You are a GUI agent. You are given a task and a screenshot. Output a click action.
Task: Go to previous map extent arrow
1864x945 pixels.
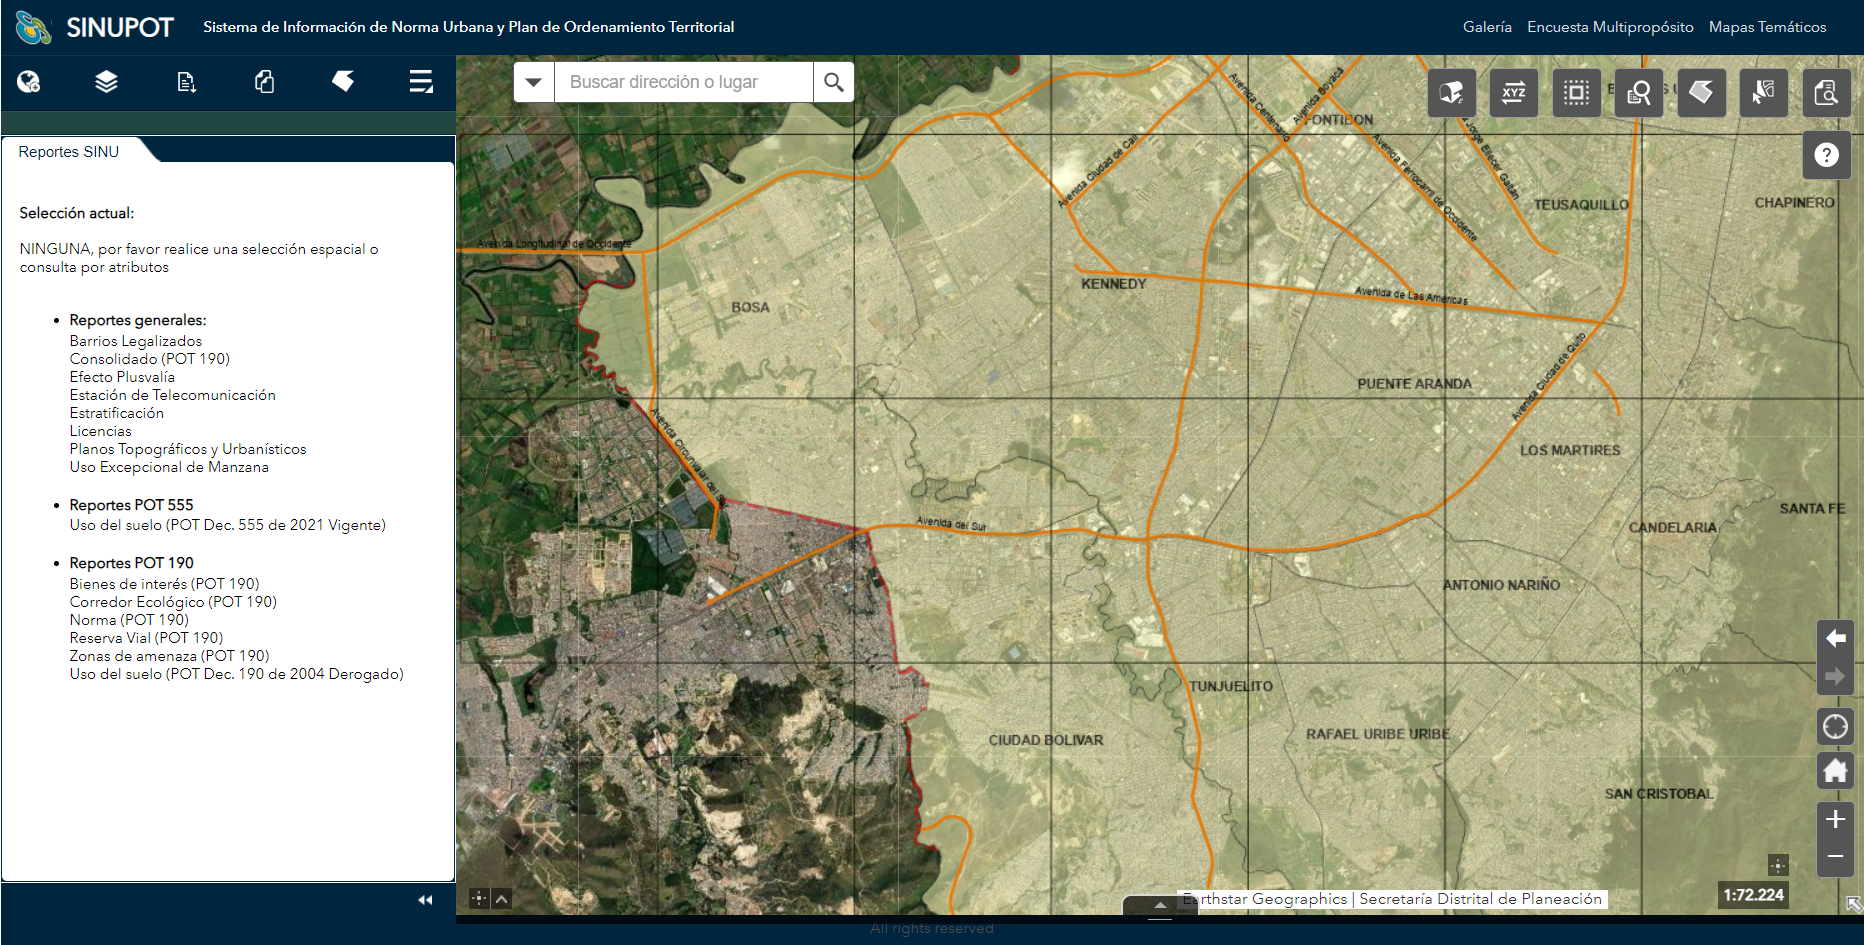(1835, 638)
